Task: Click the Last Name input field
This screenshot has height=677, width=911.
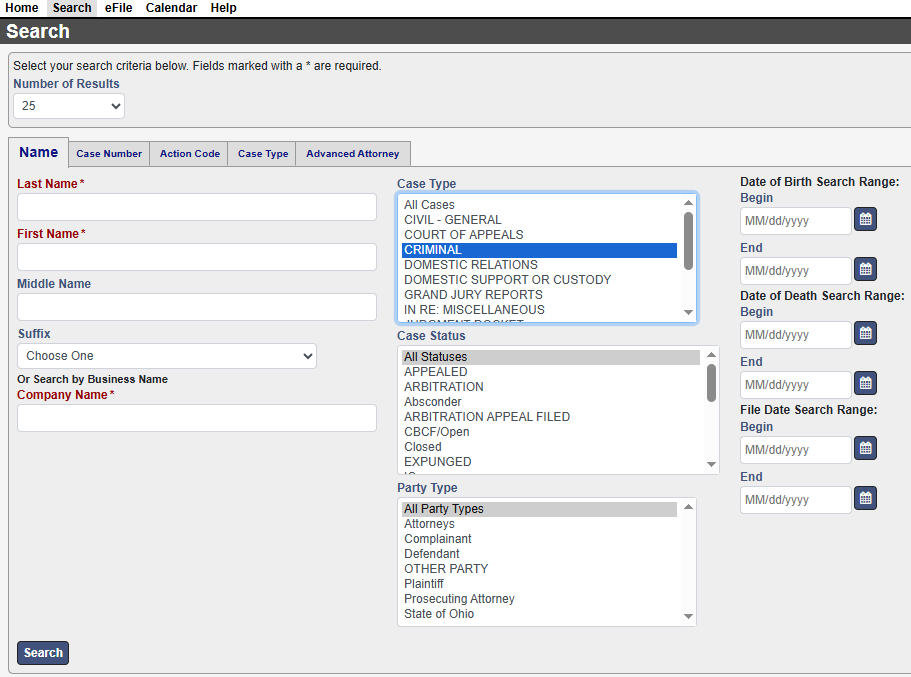Action: (x=196, y=207)
